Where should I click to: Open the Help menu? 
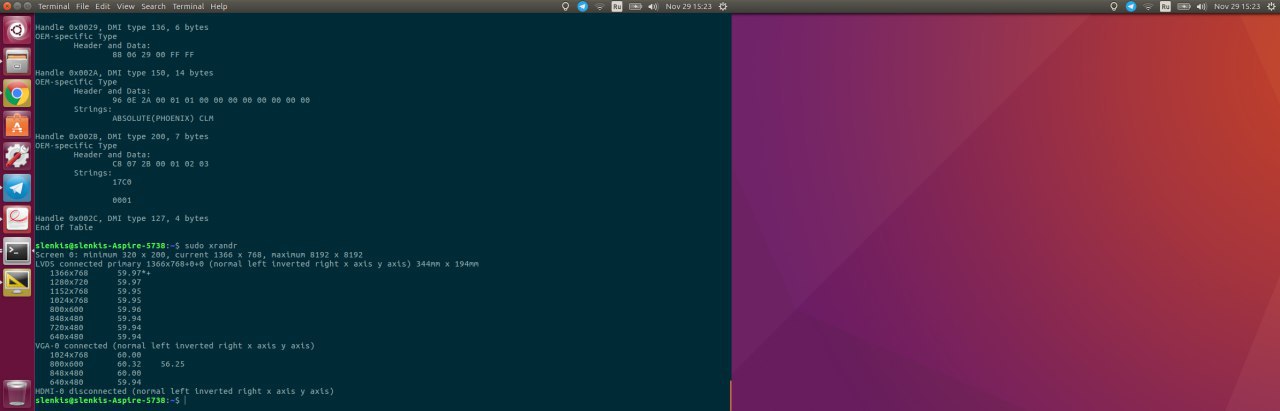219,6
